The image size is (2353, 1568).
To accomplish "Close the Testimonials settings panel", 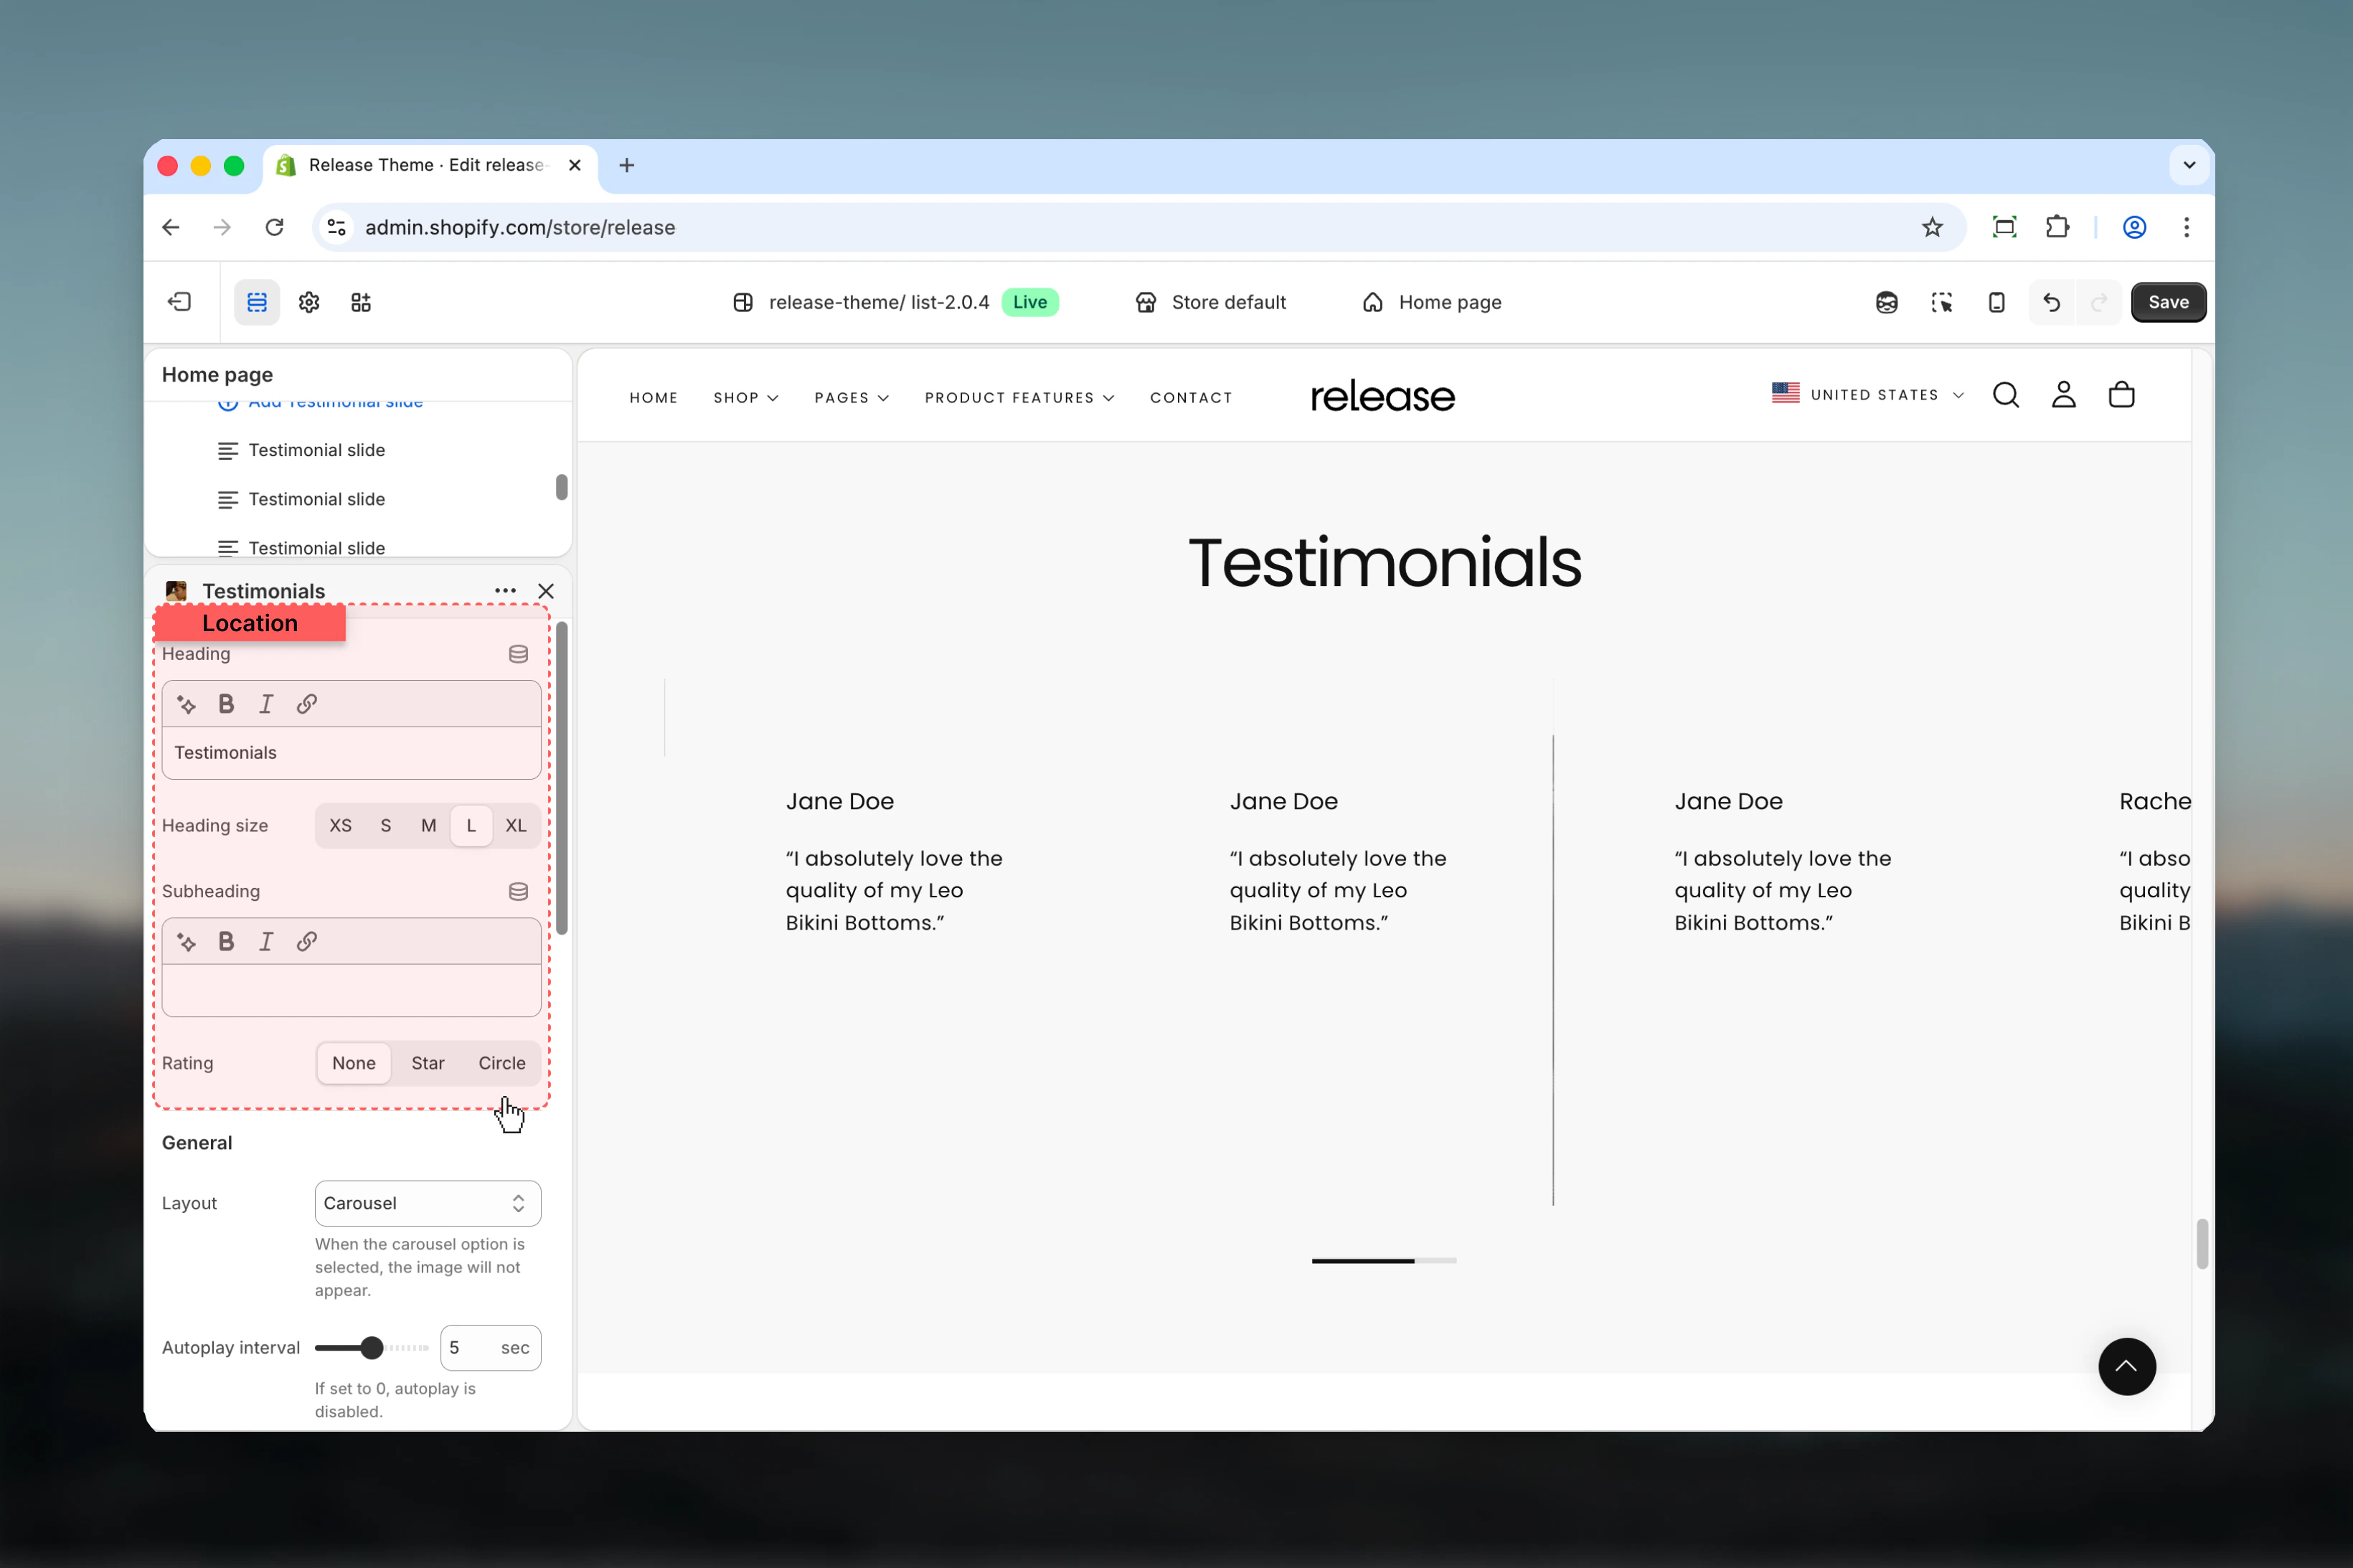I will [545, 591].
